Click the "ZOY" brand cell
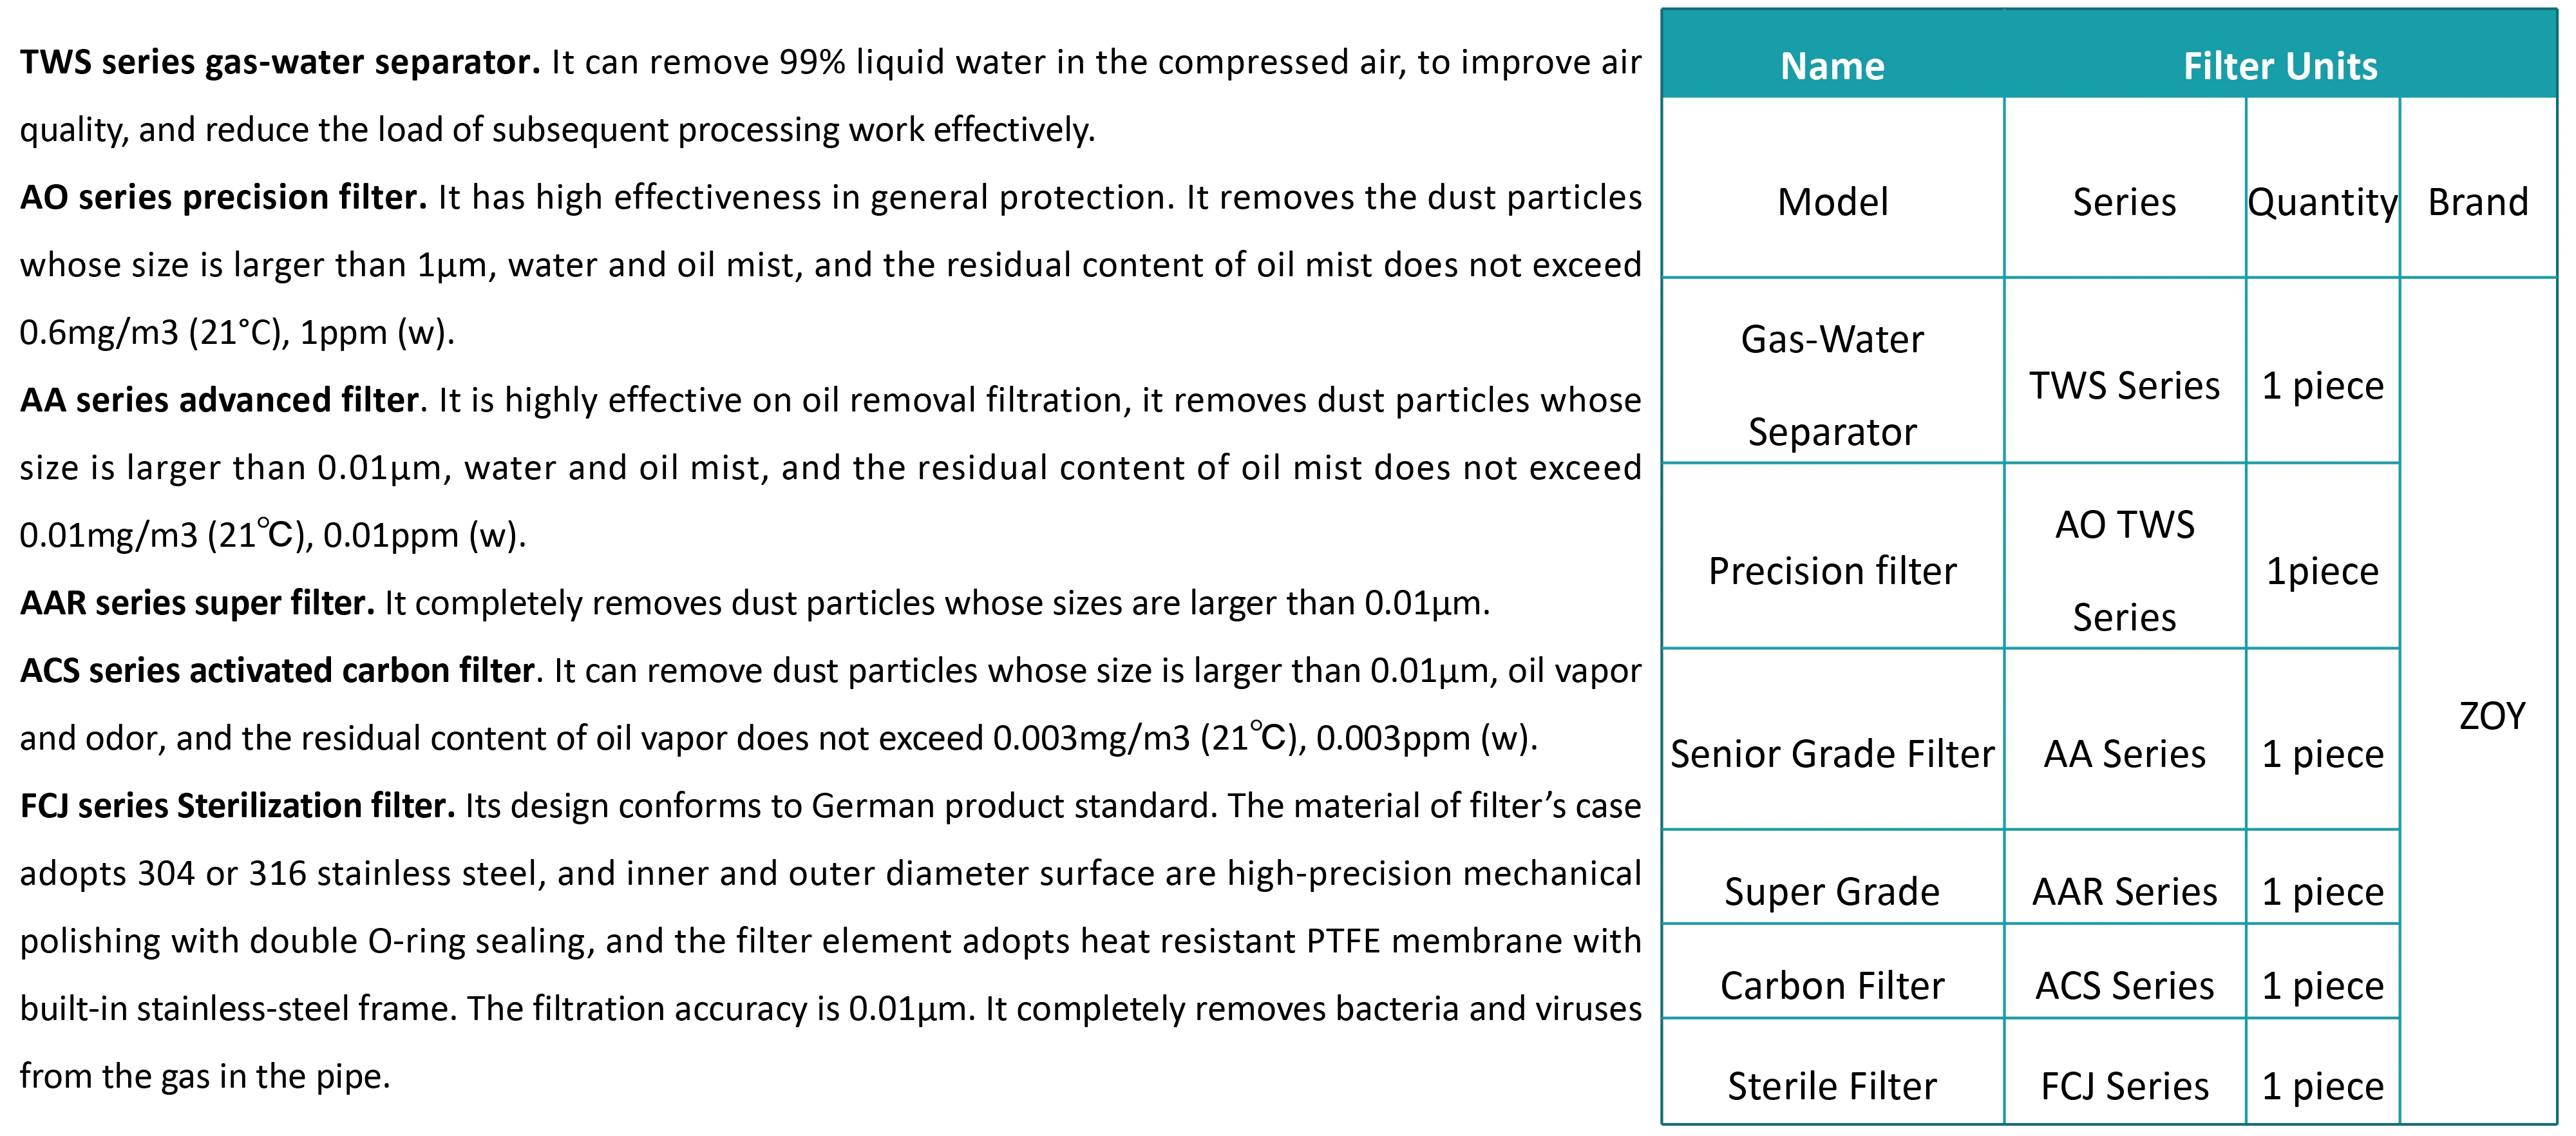Image resolution: width=2576 pixels, height=1136 pixels. pos(2492,716)
